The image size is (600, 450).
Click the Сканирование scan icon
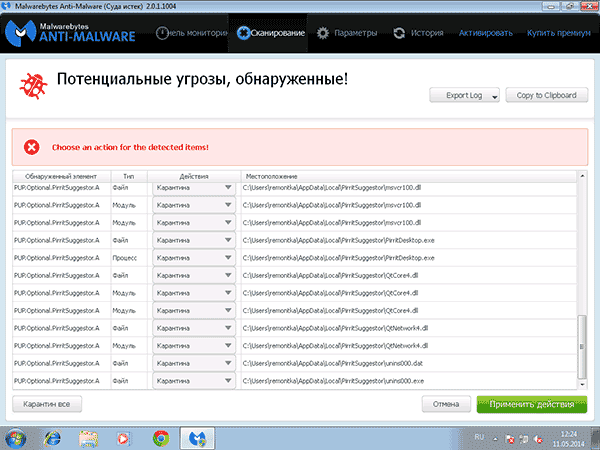[243, 33]
